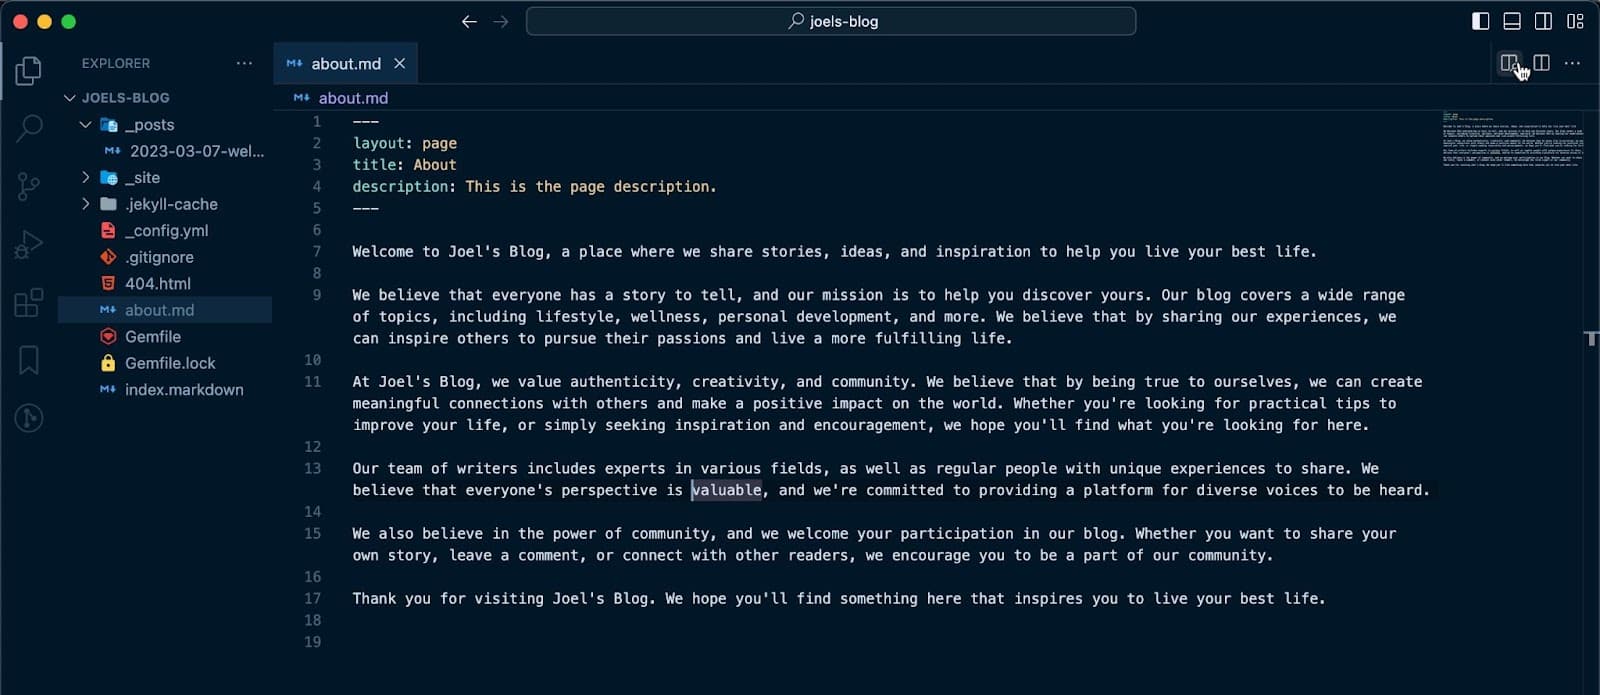
Task: Open the Extensions view
Action: (29, 302)
